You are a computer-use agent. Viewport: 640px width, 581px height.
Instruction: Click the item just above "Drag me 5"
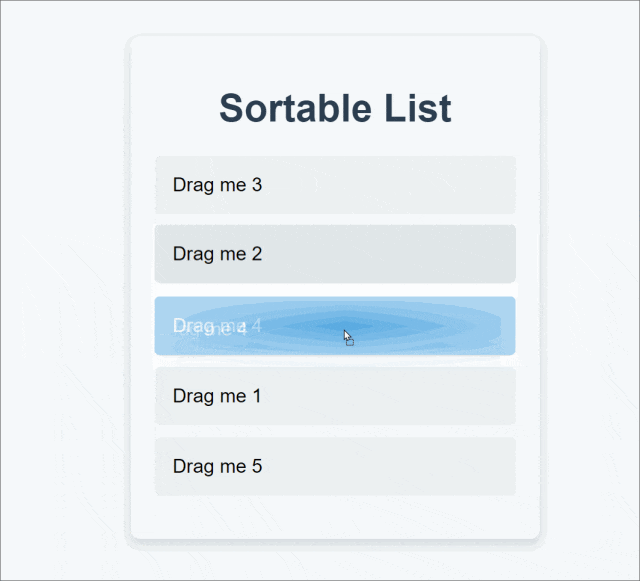pos(335,396)
